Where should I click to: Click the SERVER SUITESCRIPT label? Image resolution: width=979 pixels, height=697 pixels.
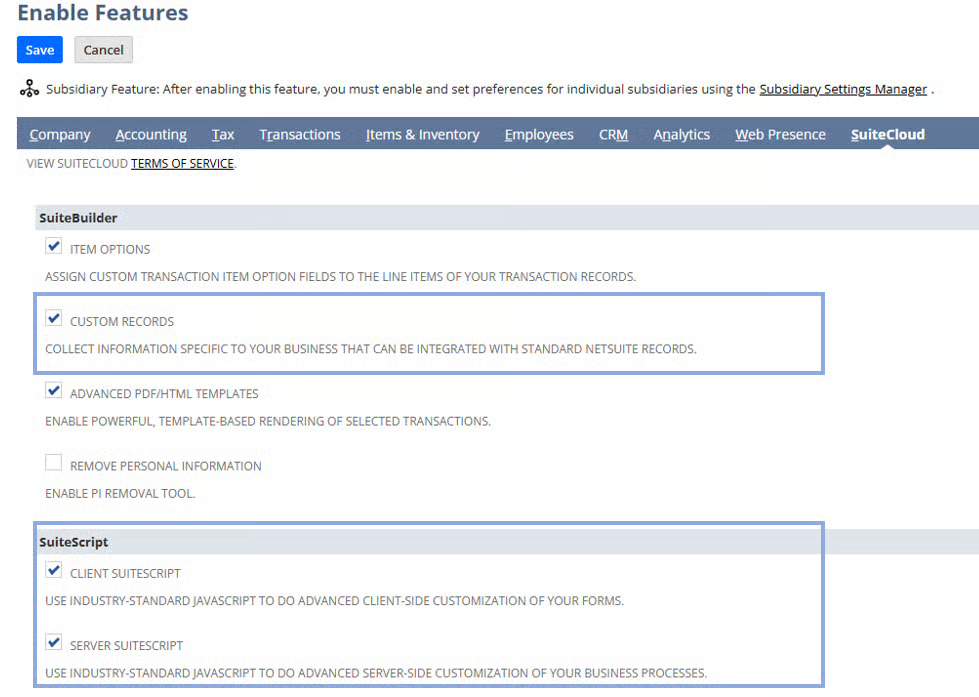(126, 646)
